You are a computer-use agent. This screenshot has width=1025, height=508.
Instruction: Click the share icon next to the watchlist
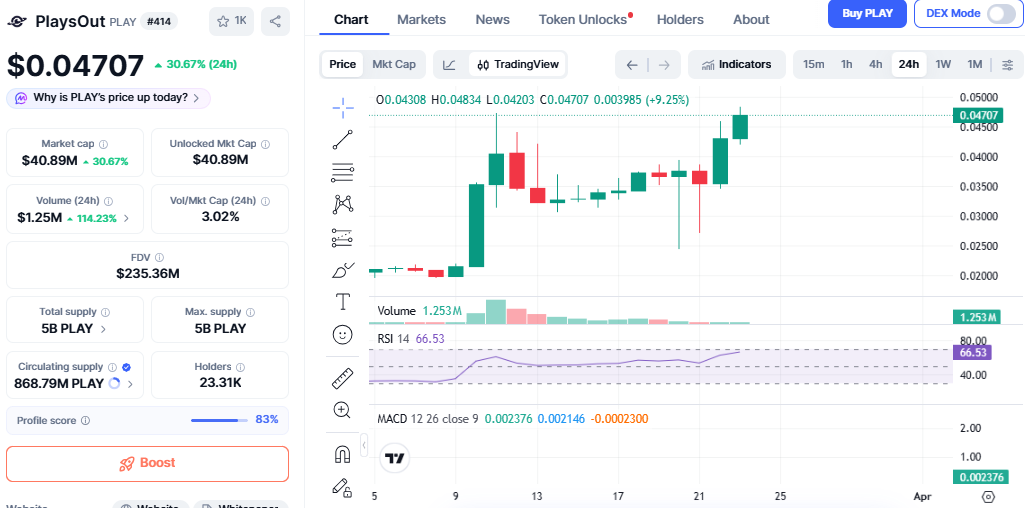[275, 22]
